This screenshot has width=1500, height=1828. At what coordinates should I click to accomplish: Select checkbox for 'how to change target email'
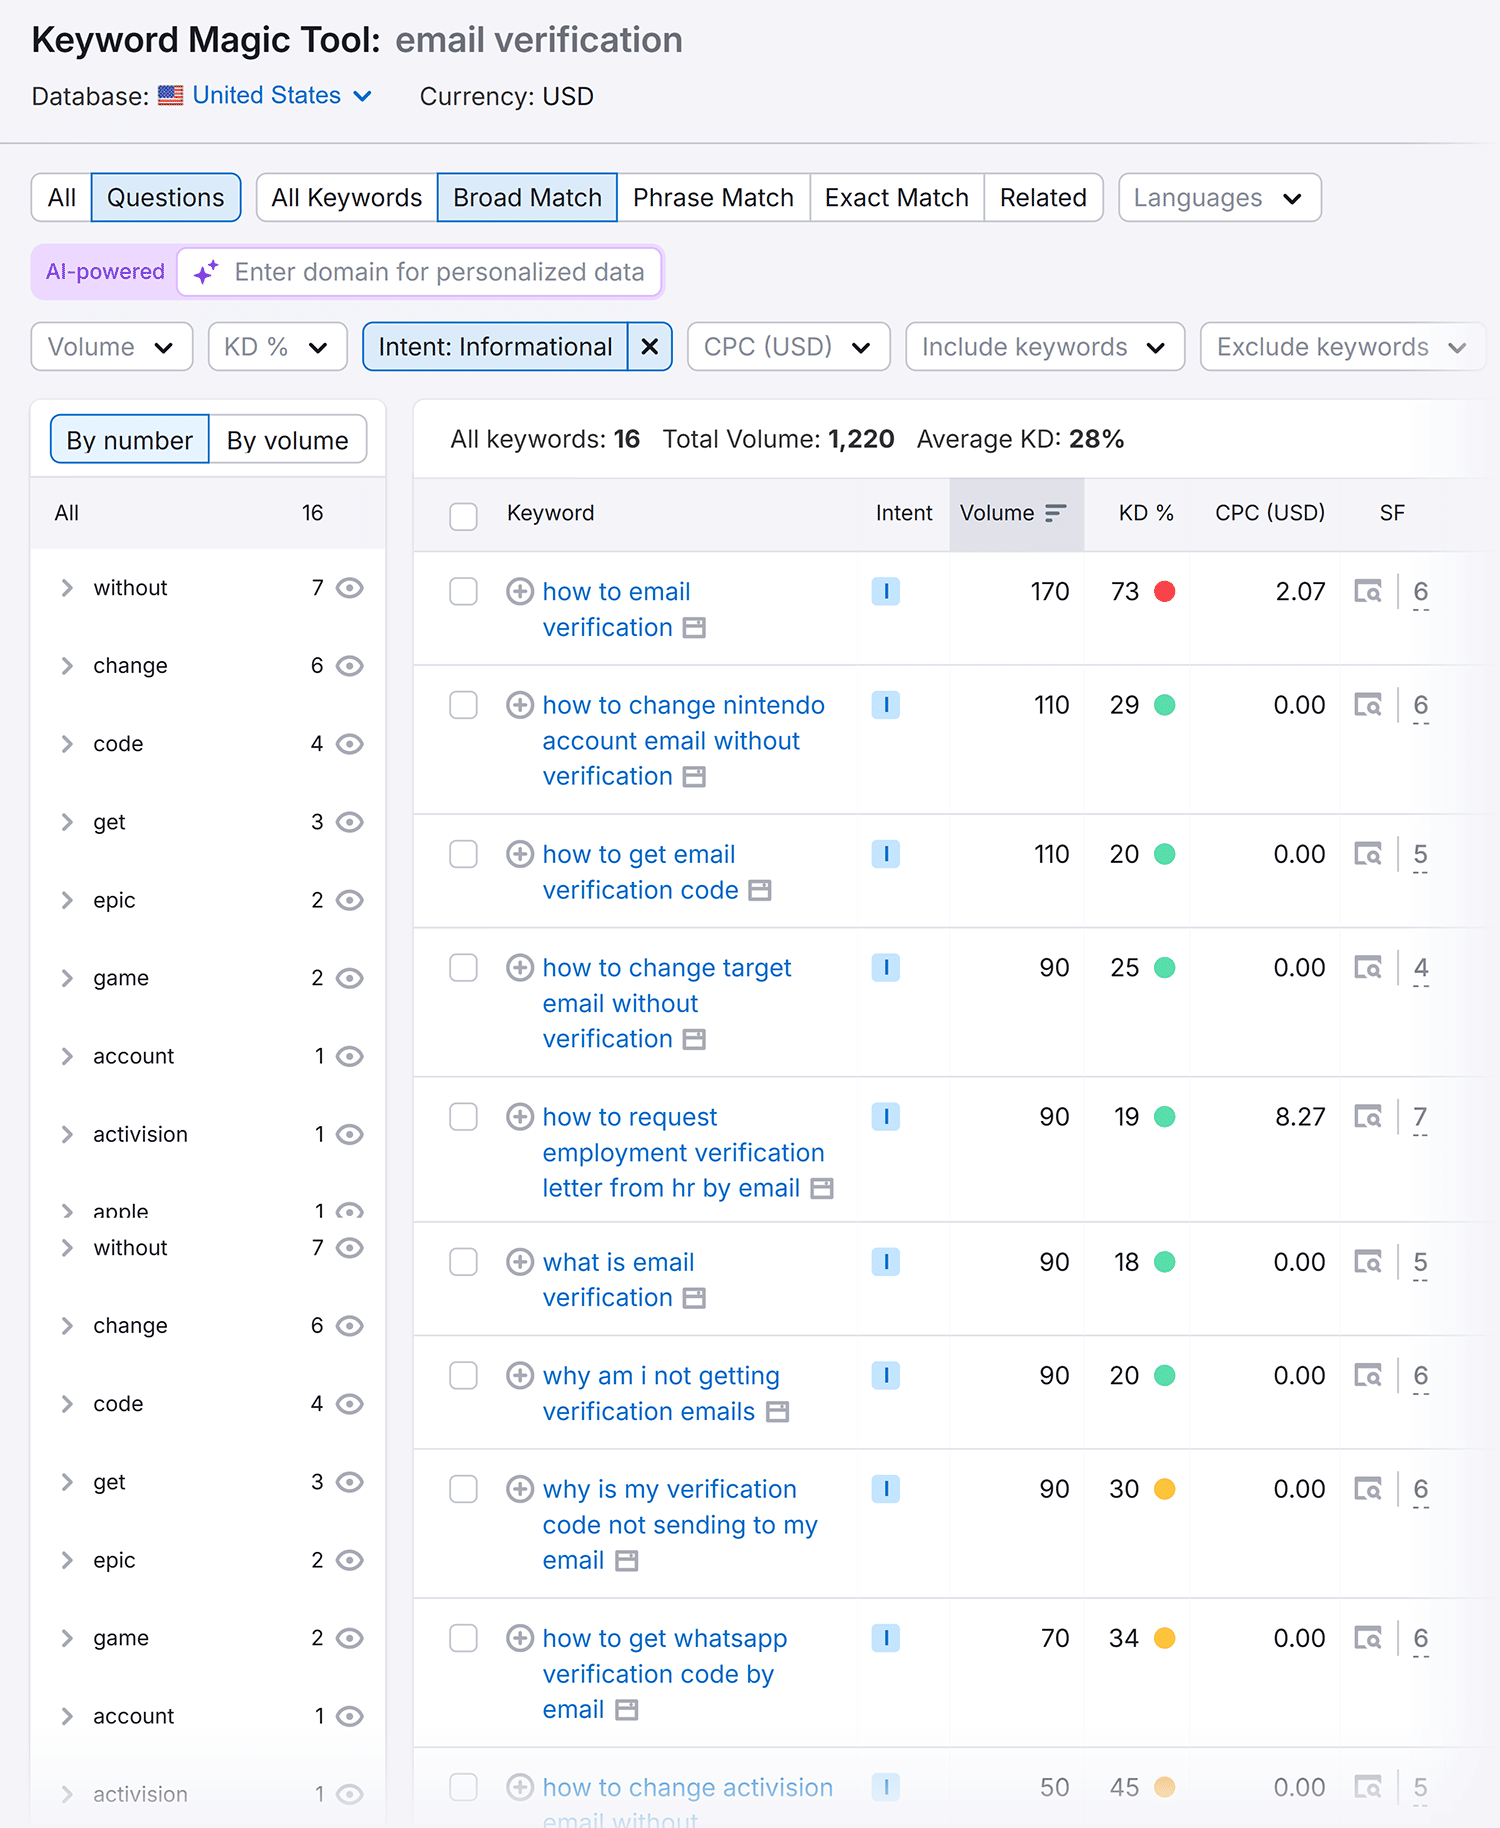(x=463, y=968)
